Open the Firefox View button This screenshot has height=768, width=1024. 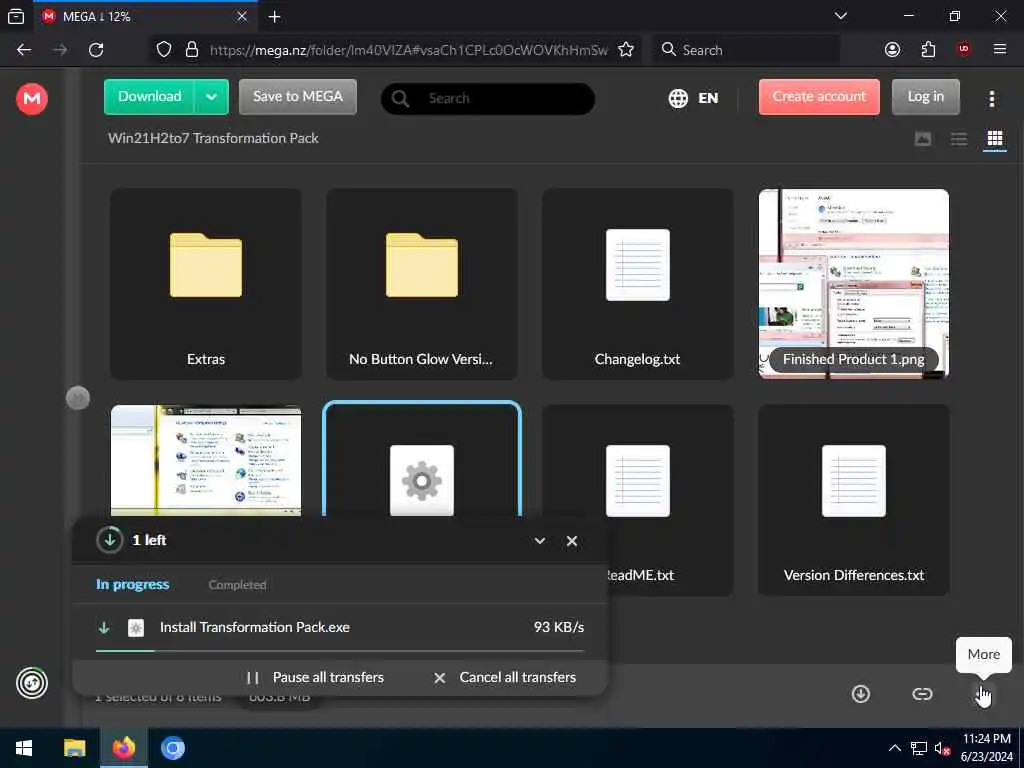click(x=16, y=16)
